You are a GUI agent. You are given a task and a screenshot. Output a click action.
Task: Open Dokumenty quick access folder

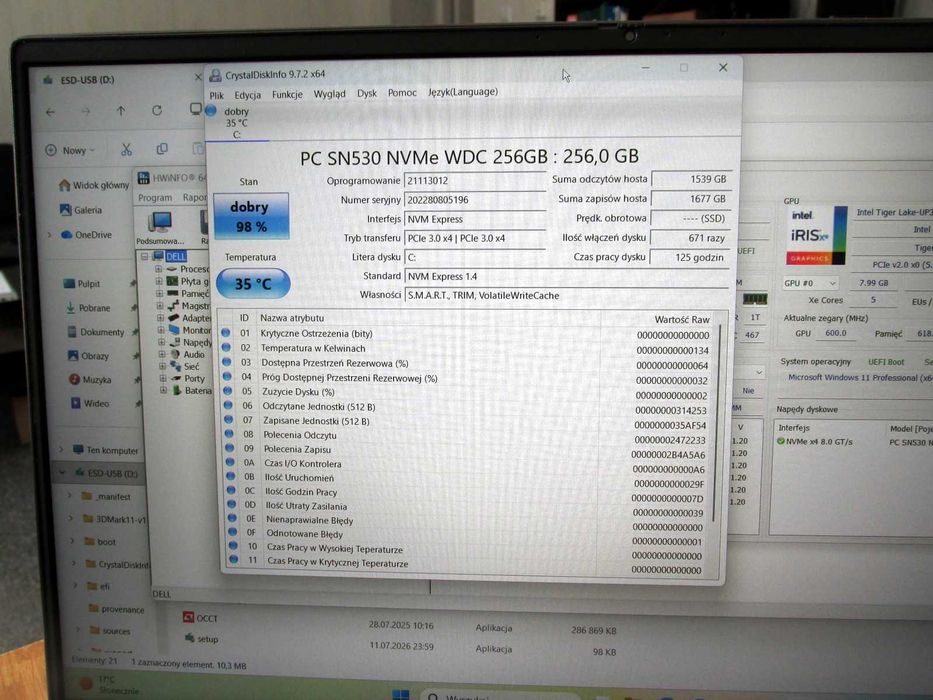point(96,332)
